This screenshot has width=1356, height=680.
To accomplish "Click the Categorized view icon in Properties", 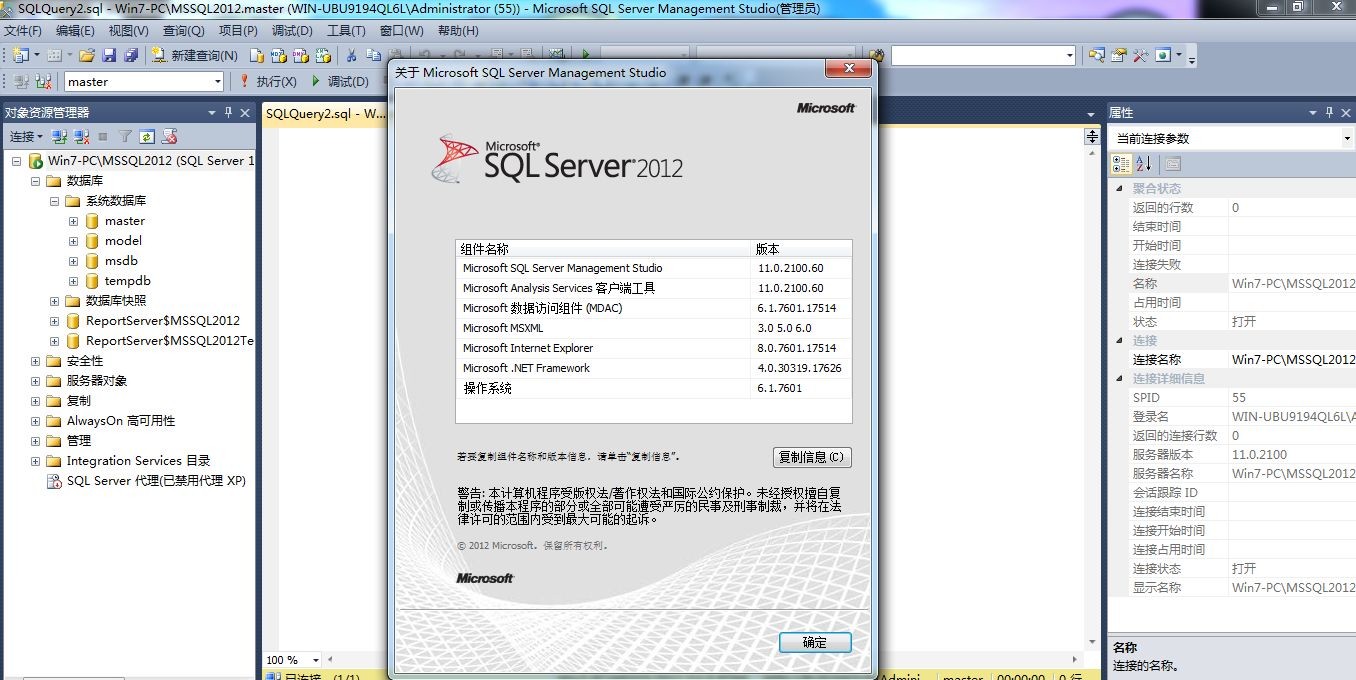I will 1122,164.
